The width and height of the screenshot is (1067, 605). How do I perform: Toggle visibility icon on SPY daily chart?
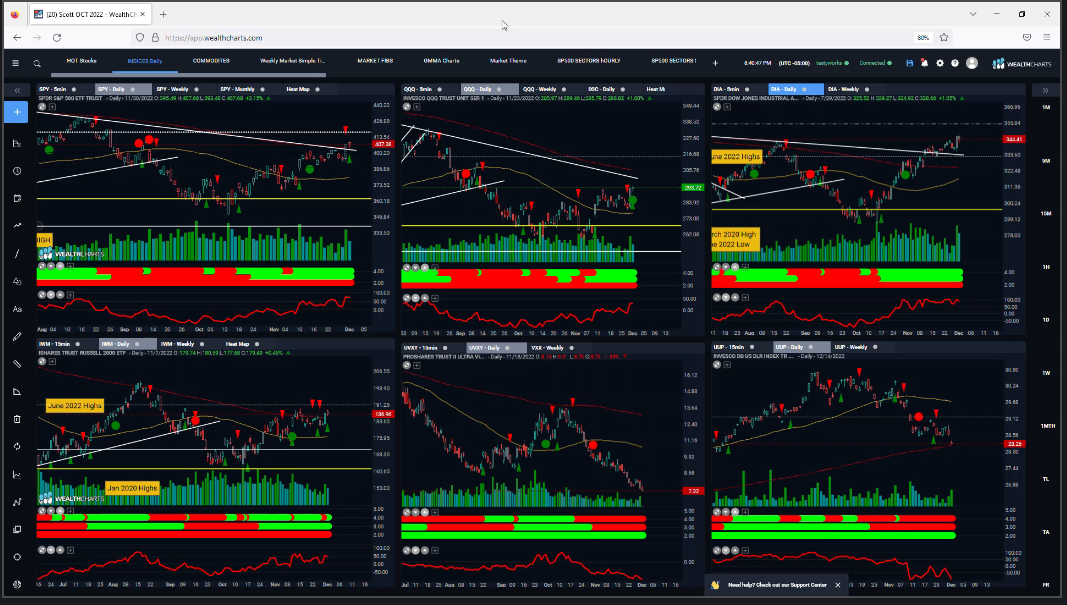[42, 107]
